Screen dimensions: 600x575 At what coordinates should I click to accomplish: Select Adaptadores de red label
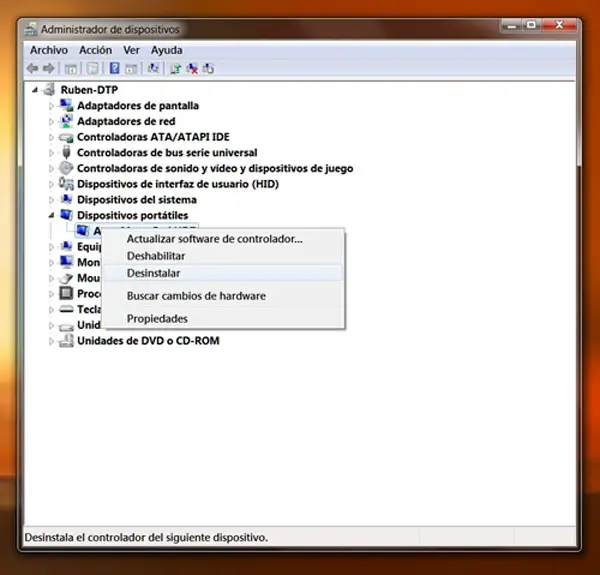[126, 121]
